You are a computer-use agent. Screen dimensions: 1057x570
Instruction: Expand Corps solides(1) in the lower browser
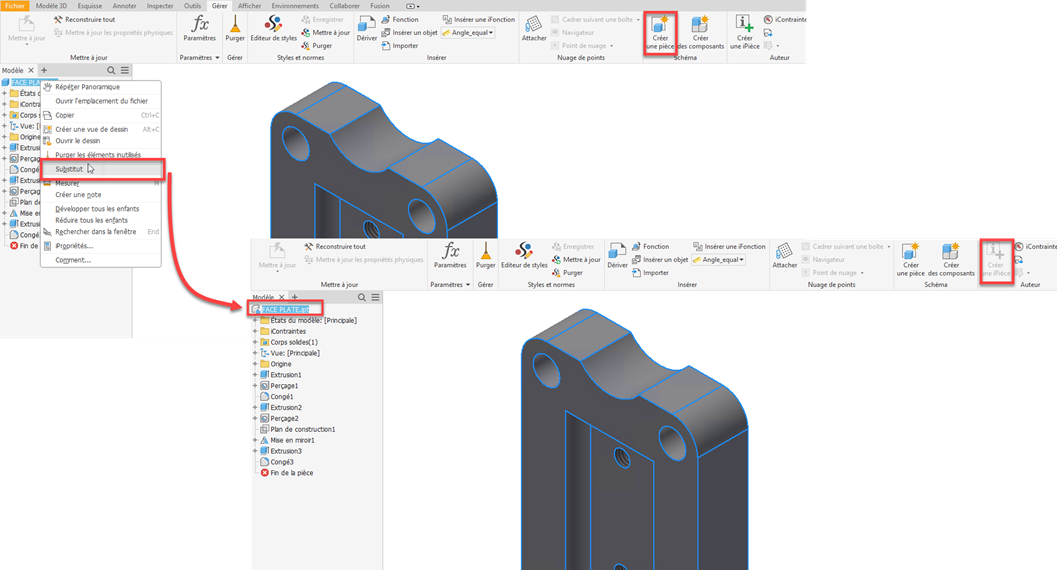tap(255, 342)
